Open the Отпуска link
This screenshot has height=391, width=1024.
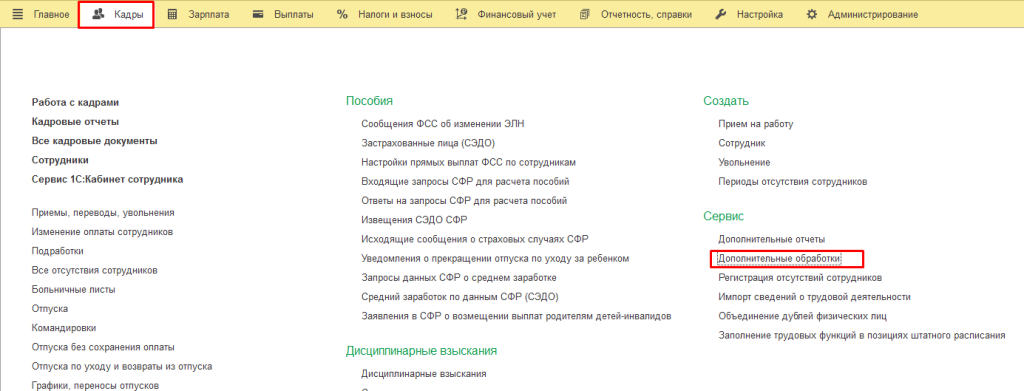[50, 309]
